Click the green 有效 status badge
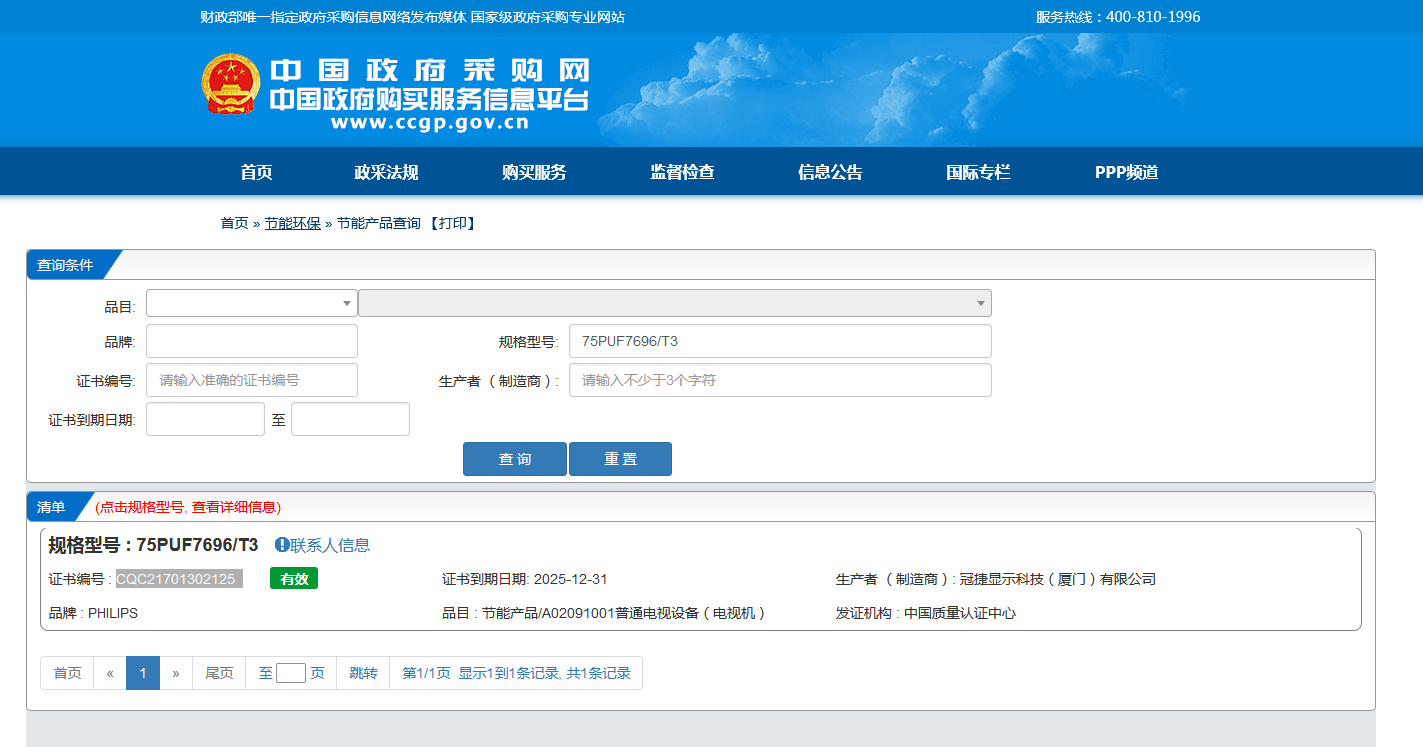The image size is (1423, 747). 294,579
